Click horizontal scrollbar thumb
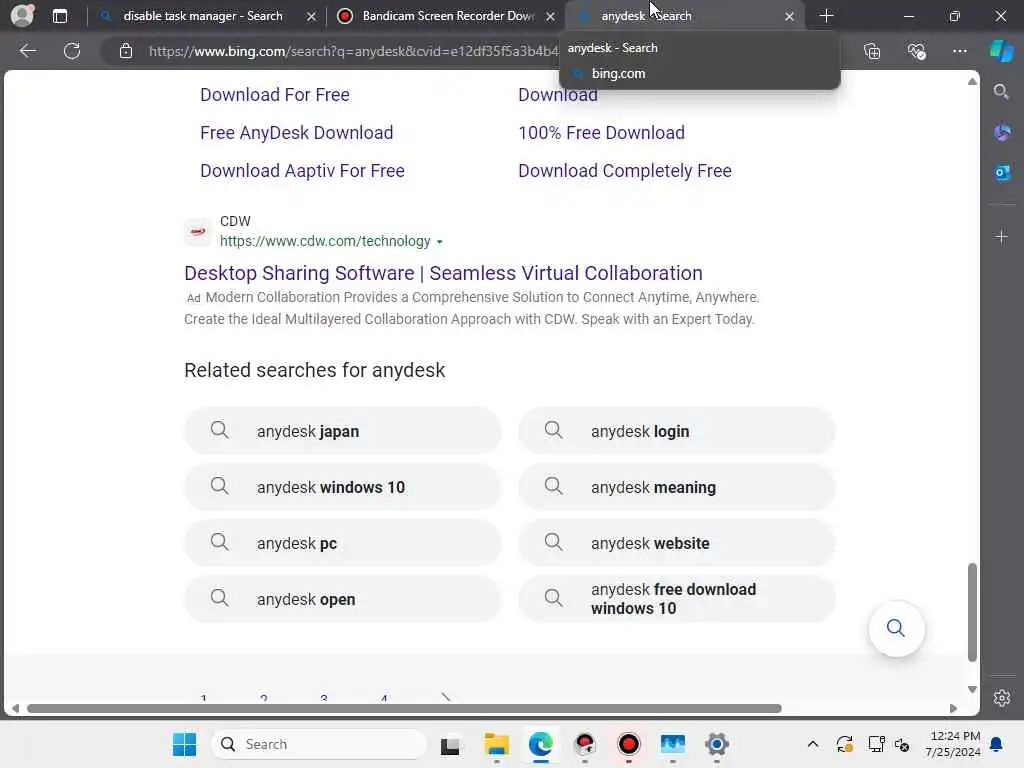Screen dimensions: 1024x768 point(404,709)
